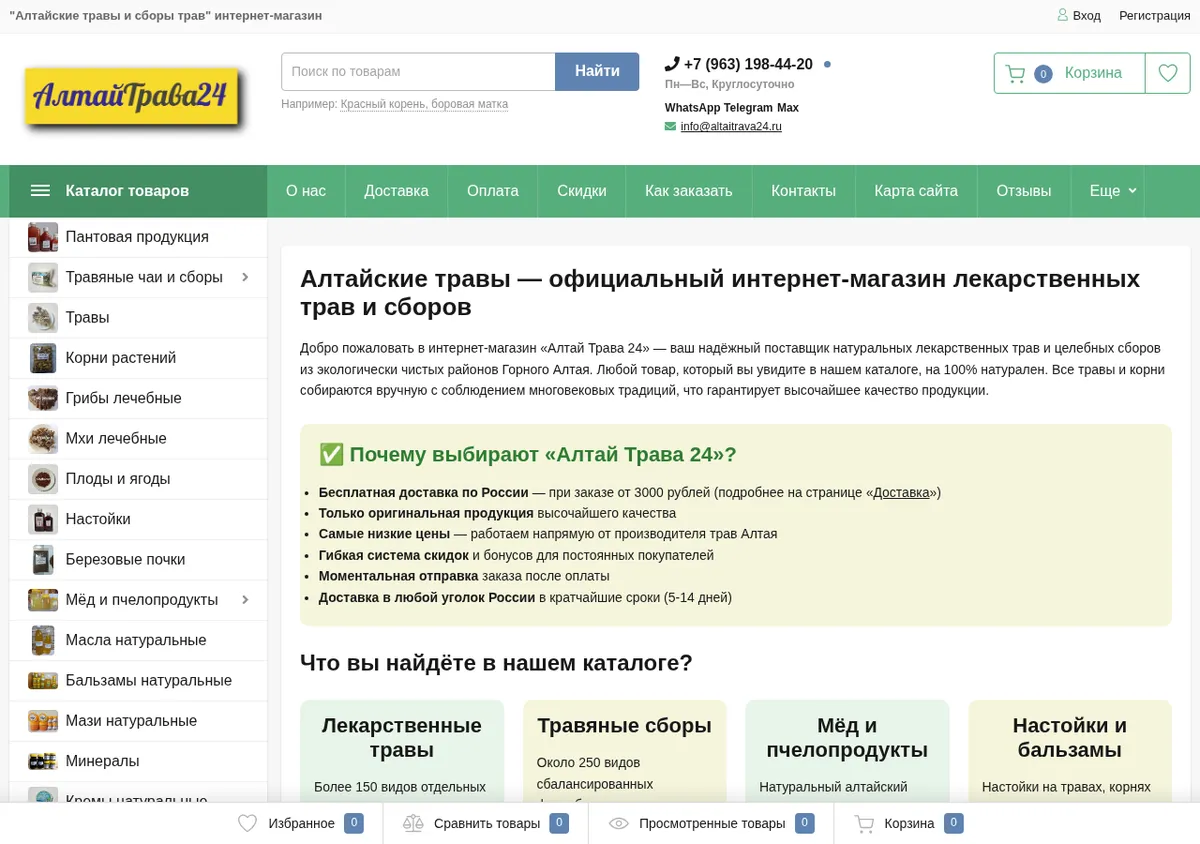Screen dimensions: 1200x844
Task: Click the Доставка link in the benefits list
Action: [x=901, y=492]
